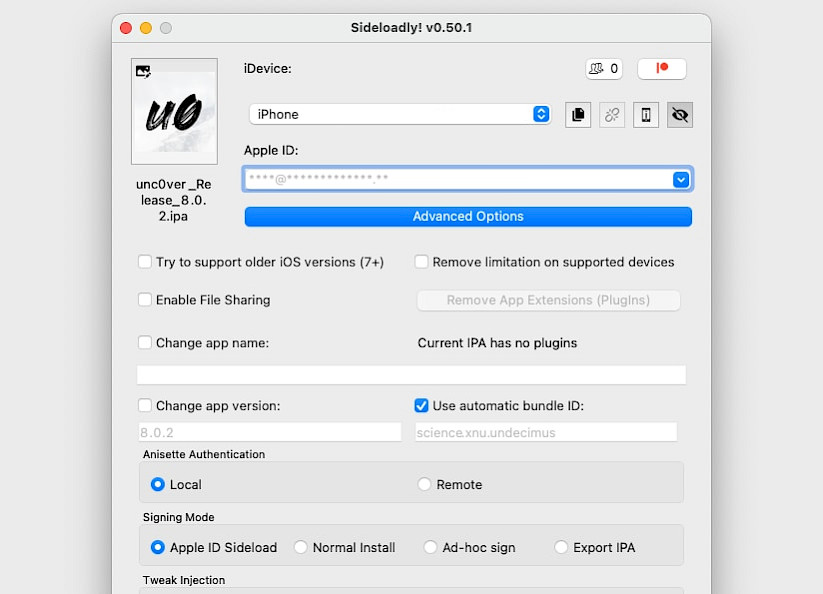
Task: Check Remove limitation on supported devices
Action: point(421,261)
